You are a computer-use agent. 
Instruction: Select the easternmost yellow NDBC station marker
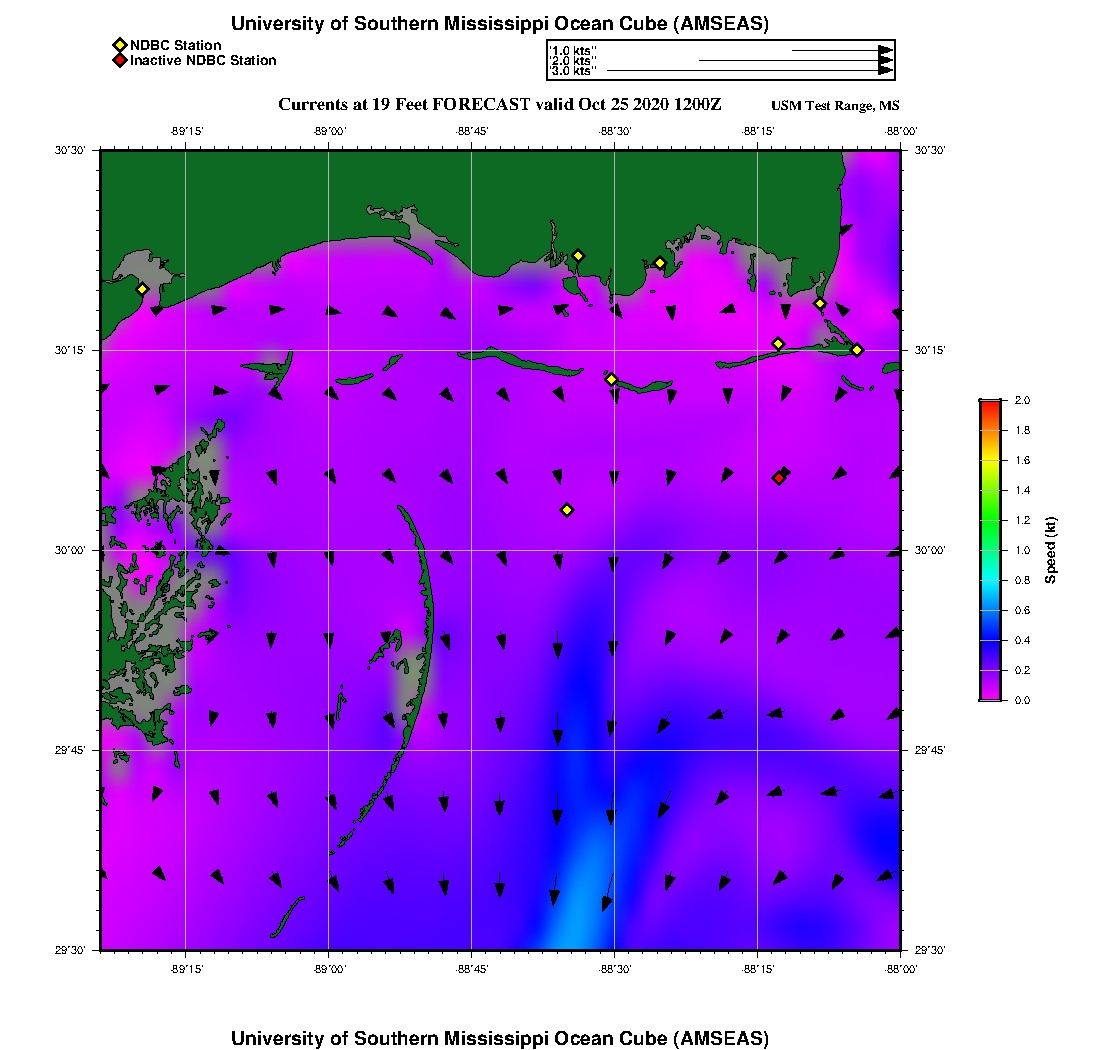[x=857, y=349]
